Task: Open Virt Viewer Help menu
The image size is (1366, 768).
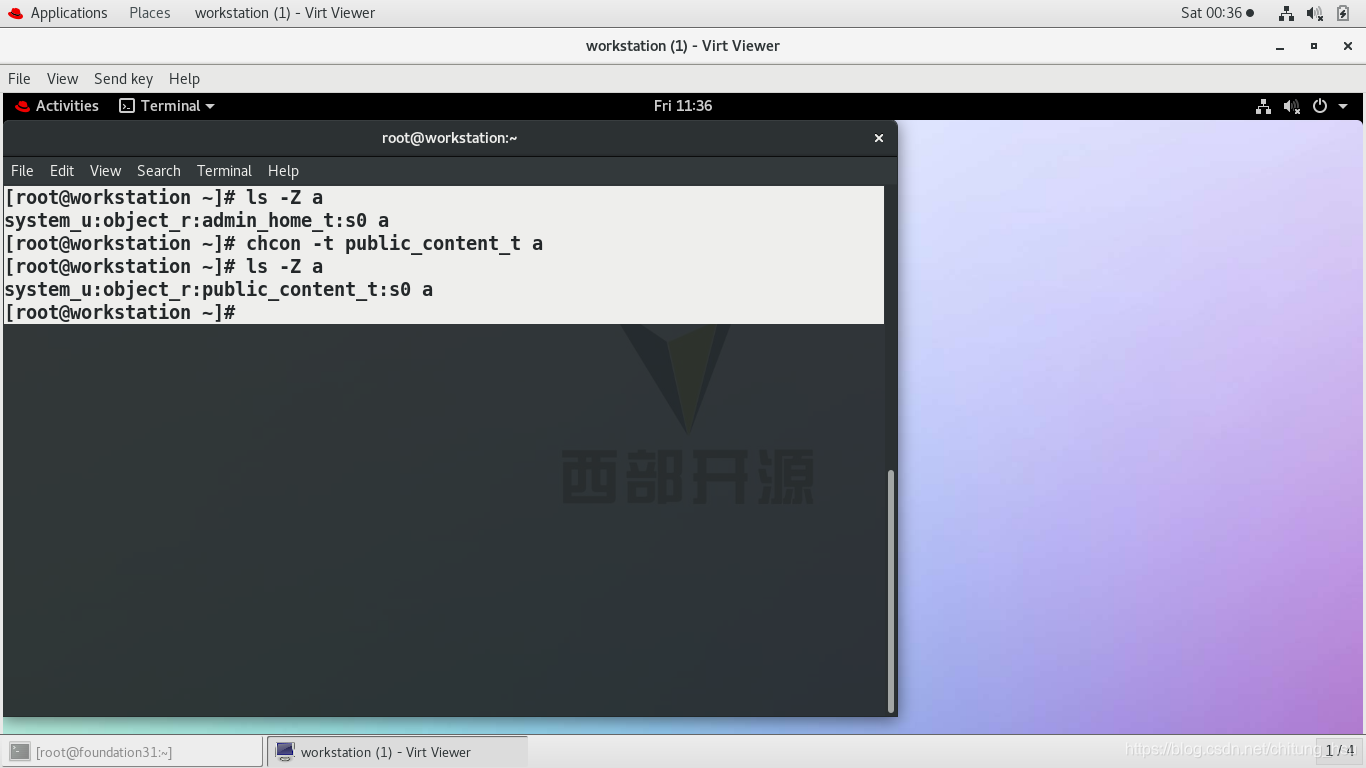Action: (x=184, y=79)
